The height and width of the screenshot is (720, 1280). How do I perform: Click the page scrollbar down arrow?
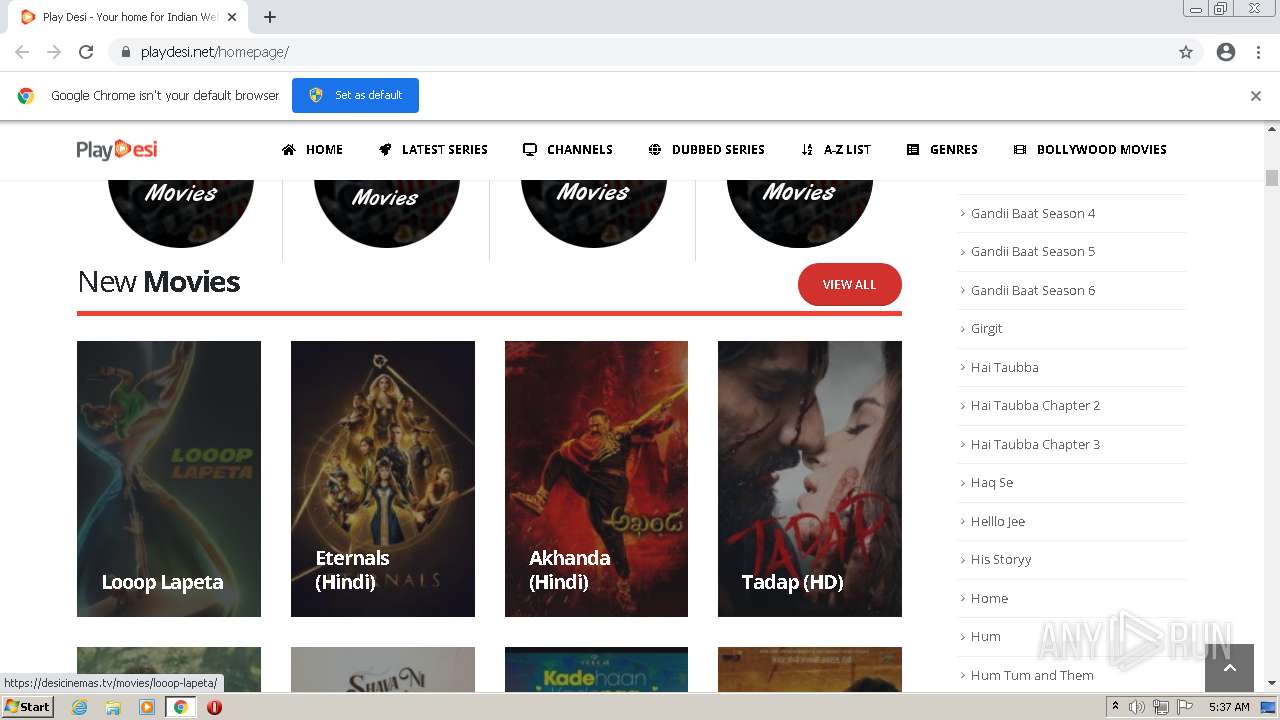point(1272,684)
